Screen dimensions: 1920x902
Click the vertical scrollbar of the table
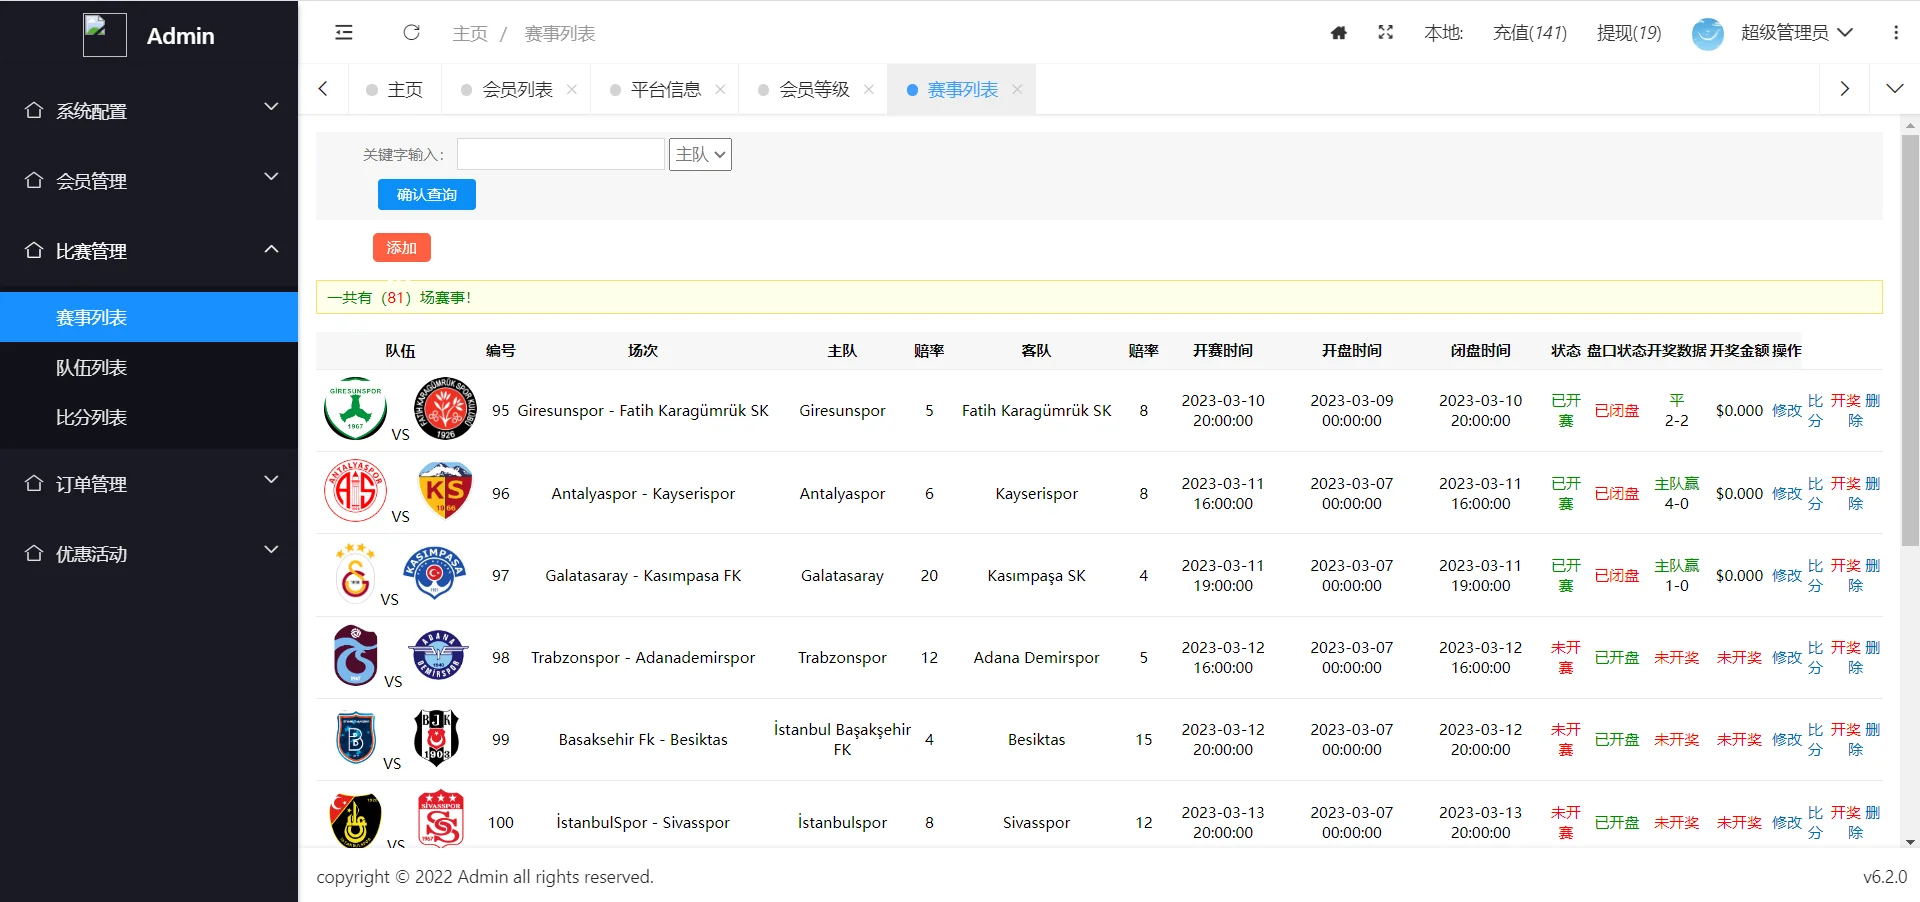1910,340
